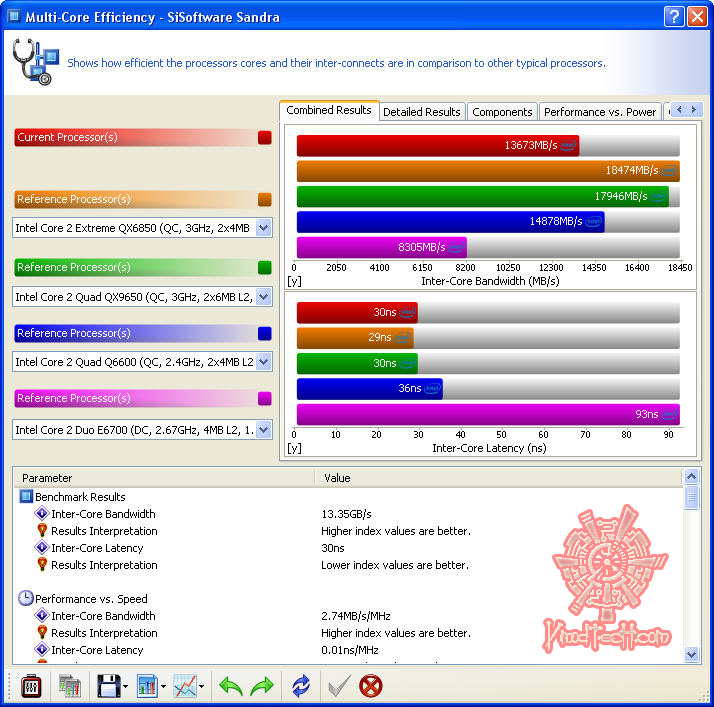Click the red cancel X icon
Image resolution: width=714 pixels, height=707 pixels.
[371, 686]
